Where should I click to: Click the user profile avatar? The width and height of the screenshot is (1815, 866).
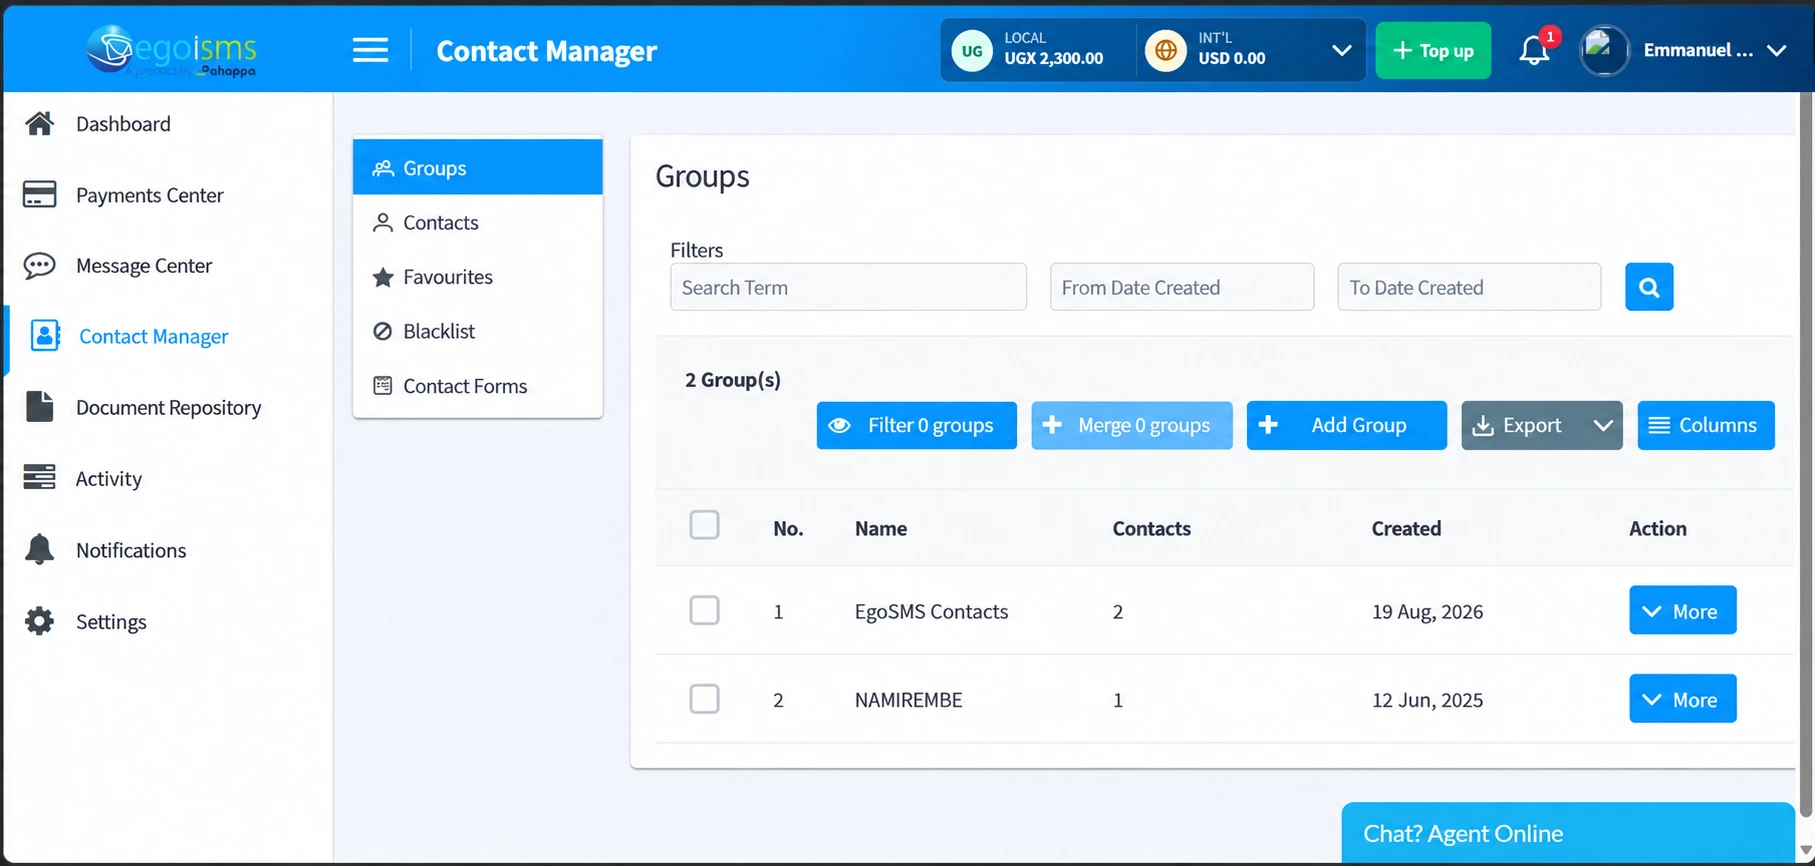(x=1604, y=50)
